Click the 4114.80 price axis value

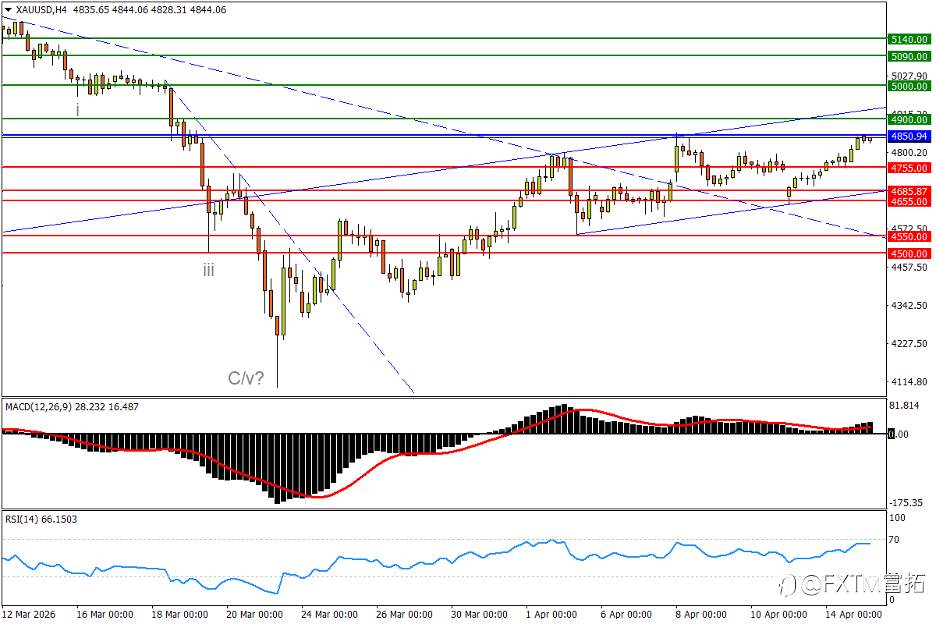pos(909,382)
